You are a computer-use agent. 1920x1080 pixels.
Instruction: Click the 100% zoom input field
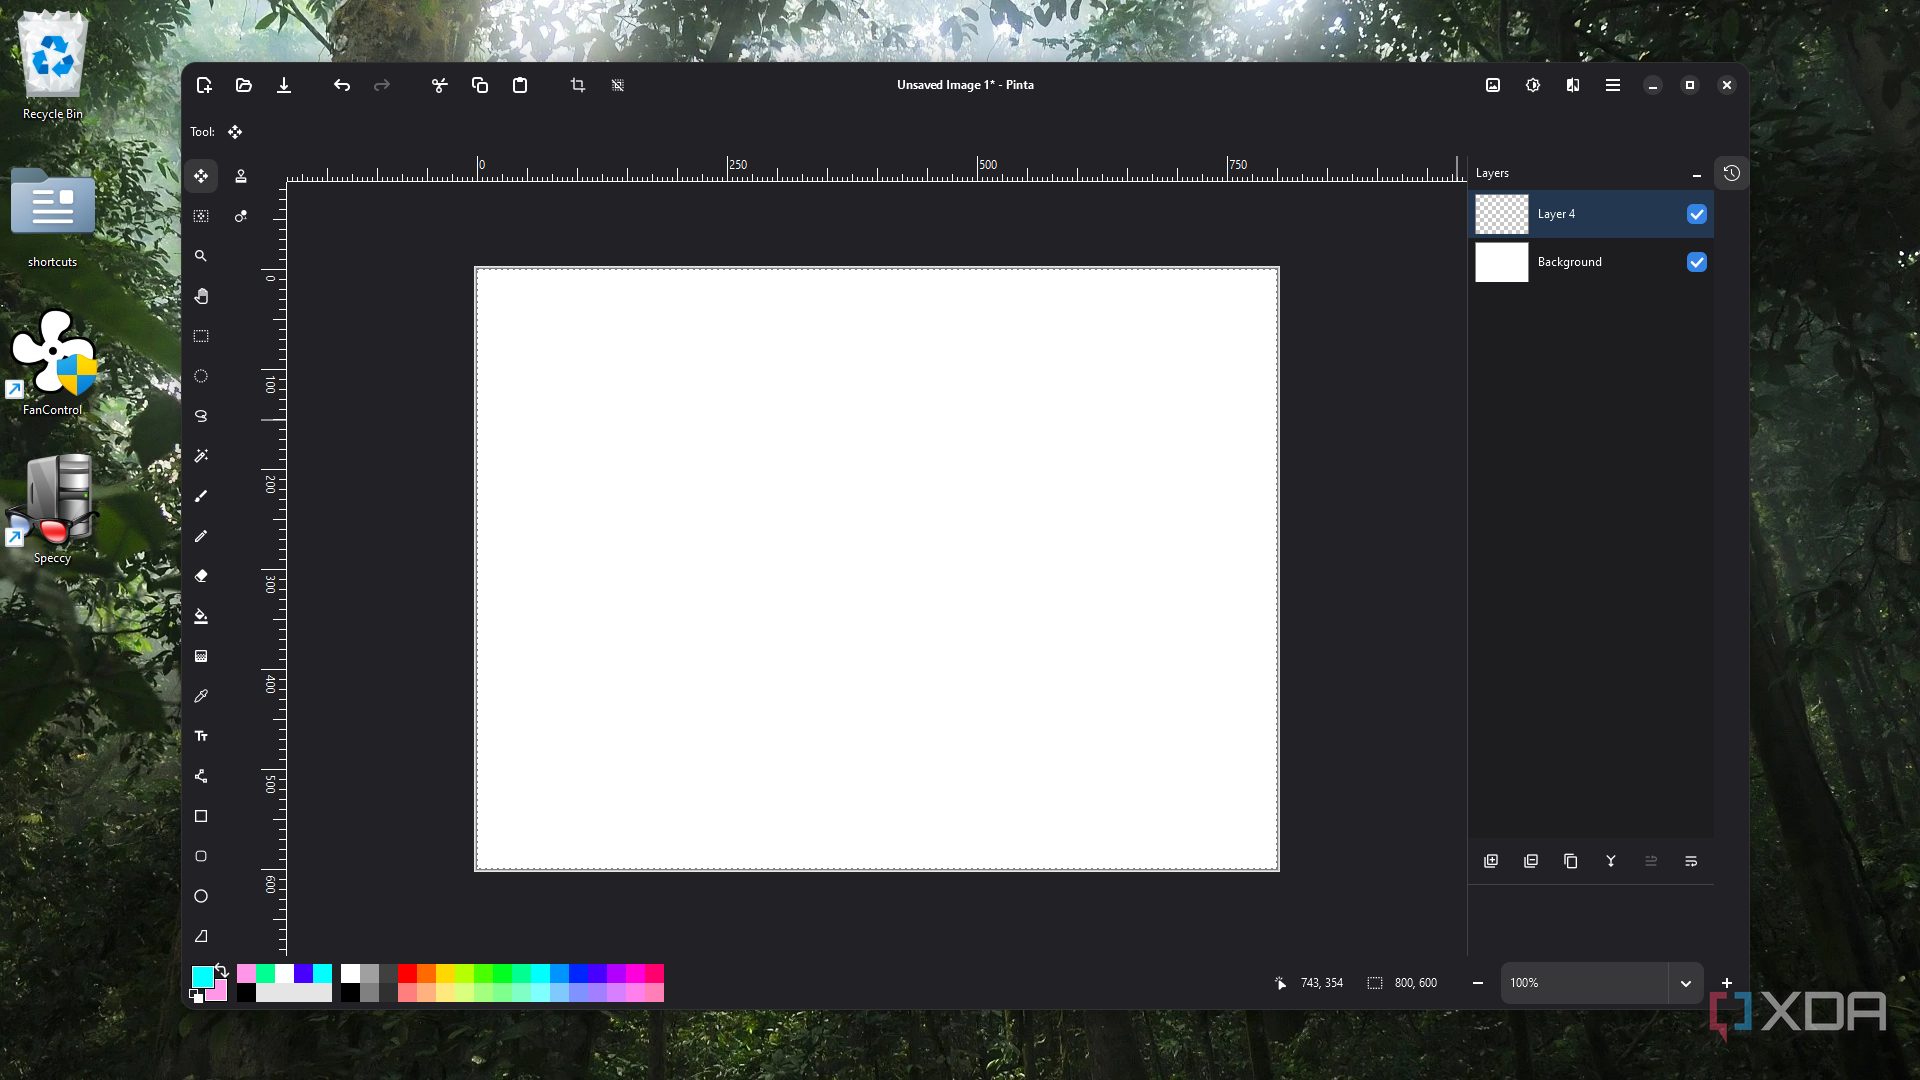point(1585,983)
